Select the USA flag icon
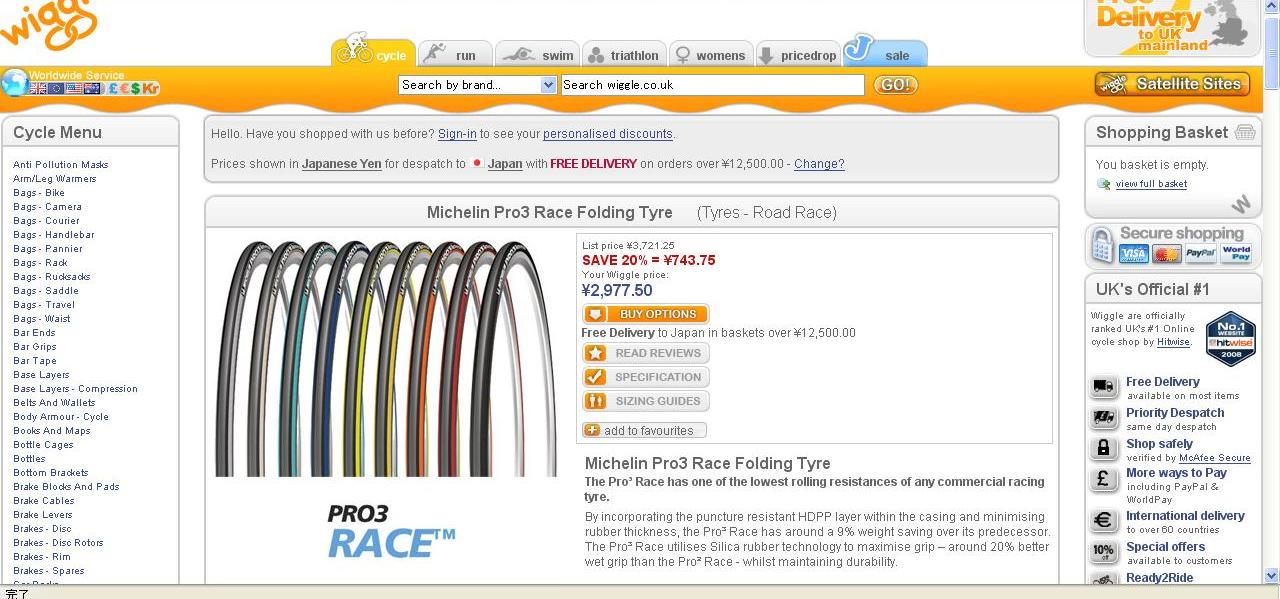1280x599 pixels. coord(74,88)
